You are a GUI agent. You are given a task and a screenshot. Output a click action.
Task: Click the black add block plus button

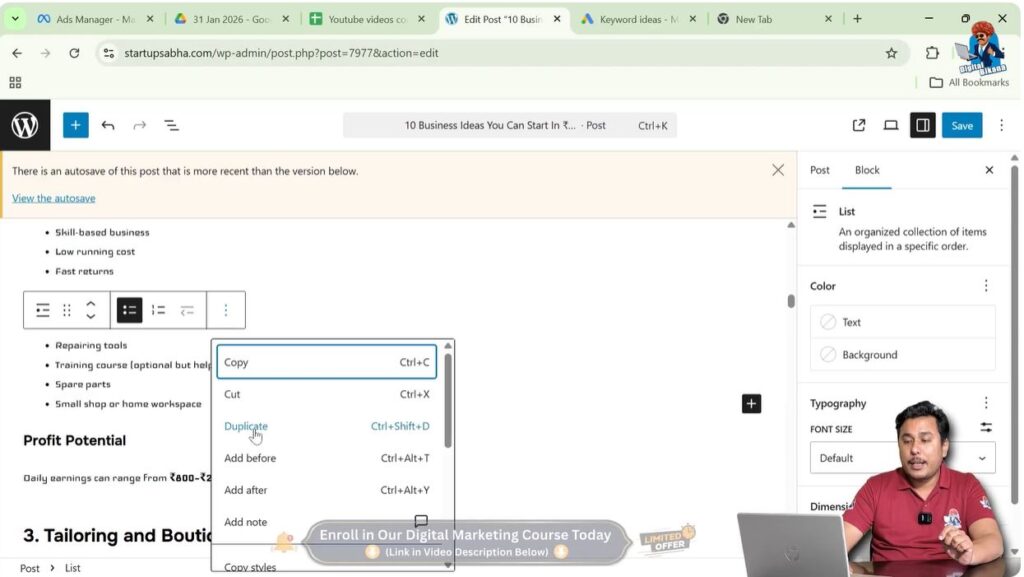751,403
